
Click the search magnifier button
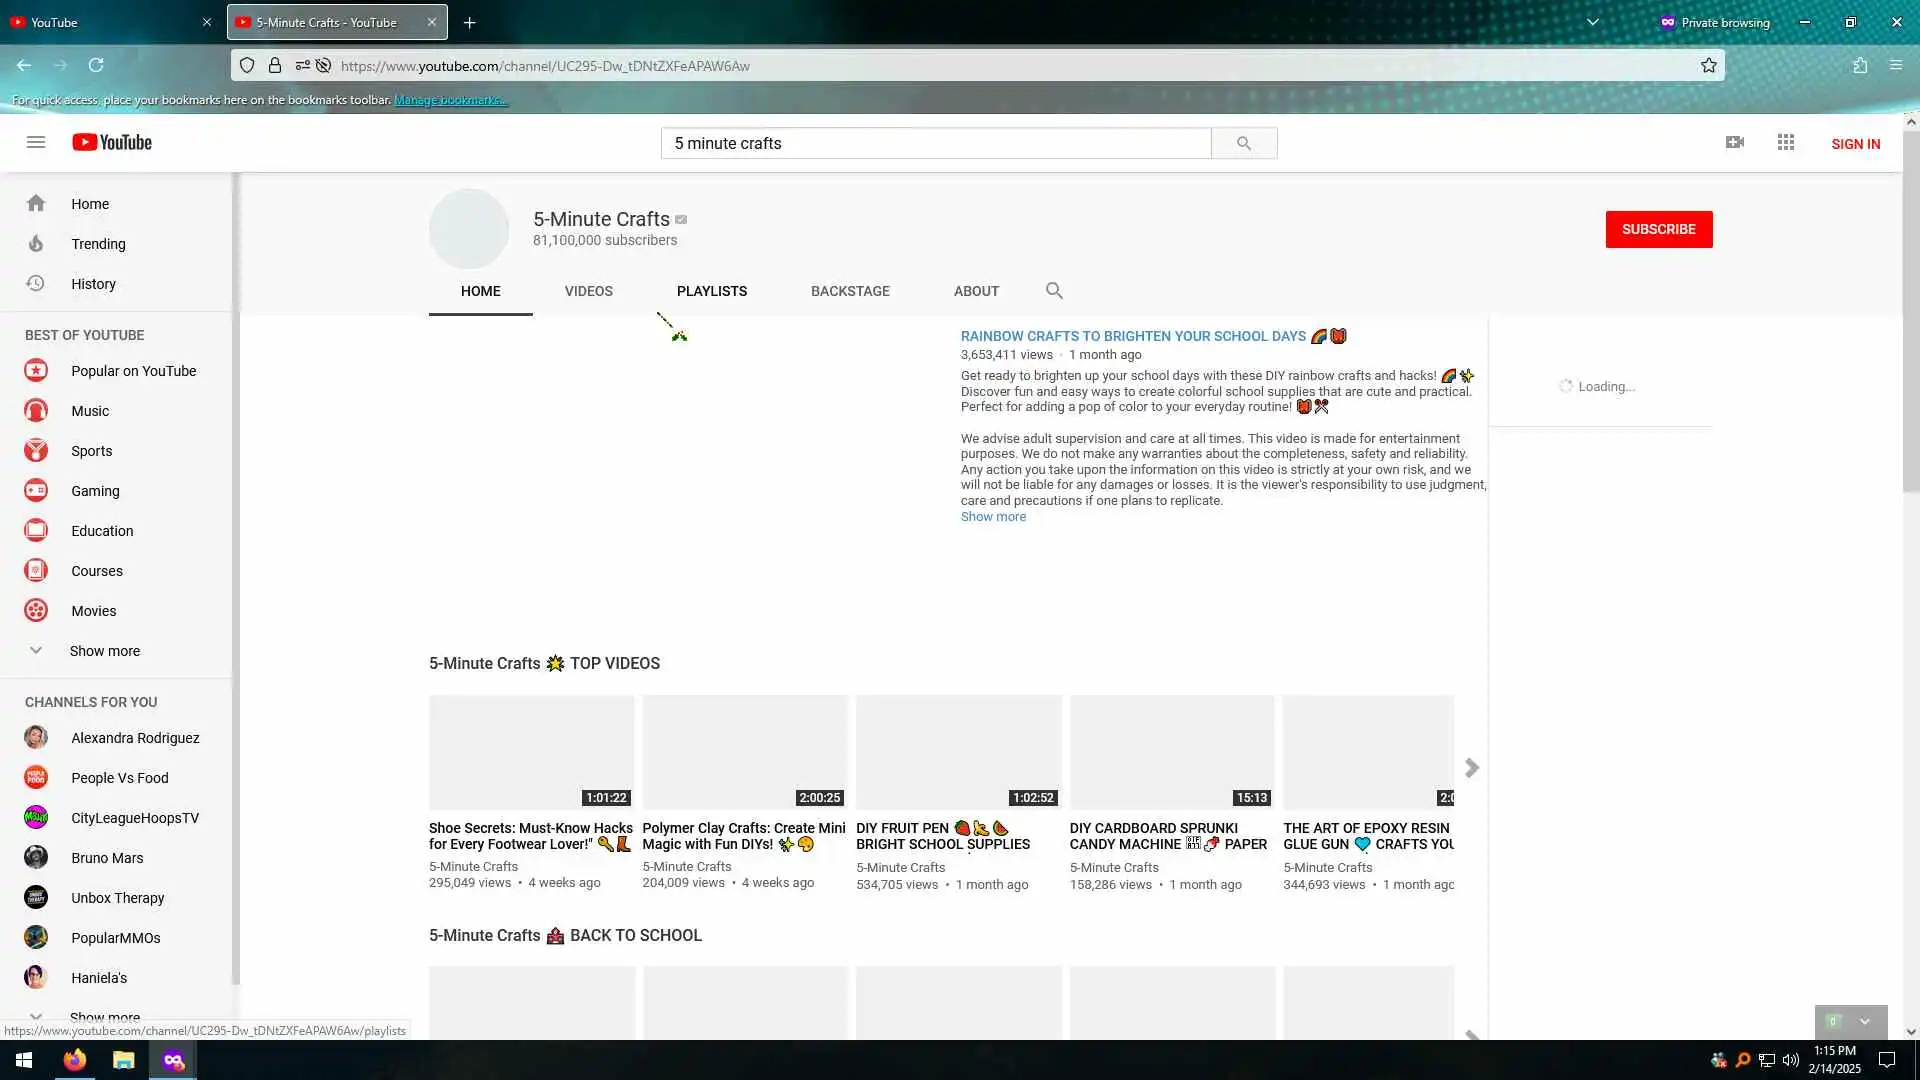click(1243, 143)
